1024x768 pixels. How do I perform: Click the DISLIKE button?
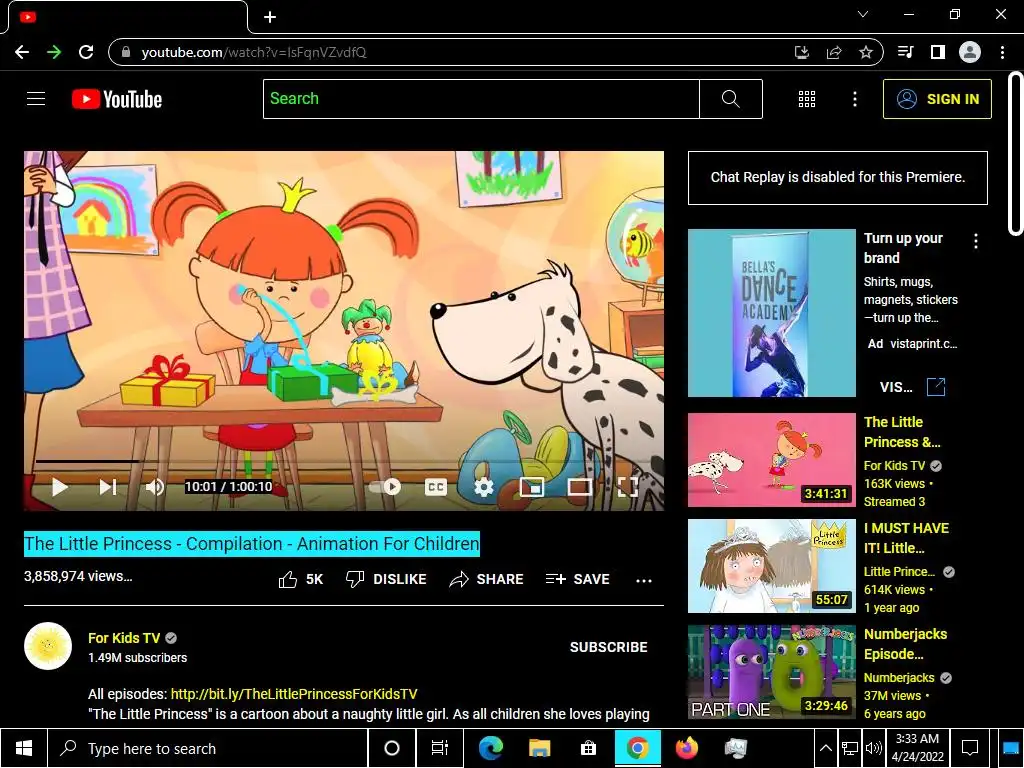[x=386, y=579]
